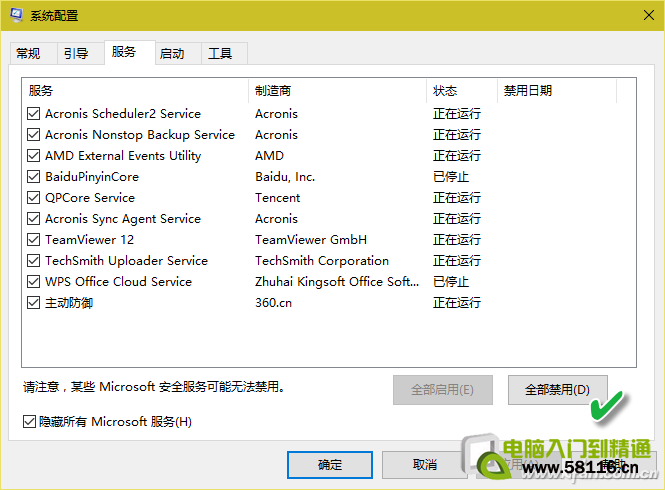Uncheck Acronis Scheduler2 Service checkbox
This screenshot has height=490, width=665.
[x=34, y=114]
